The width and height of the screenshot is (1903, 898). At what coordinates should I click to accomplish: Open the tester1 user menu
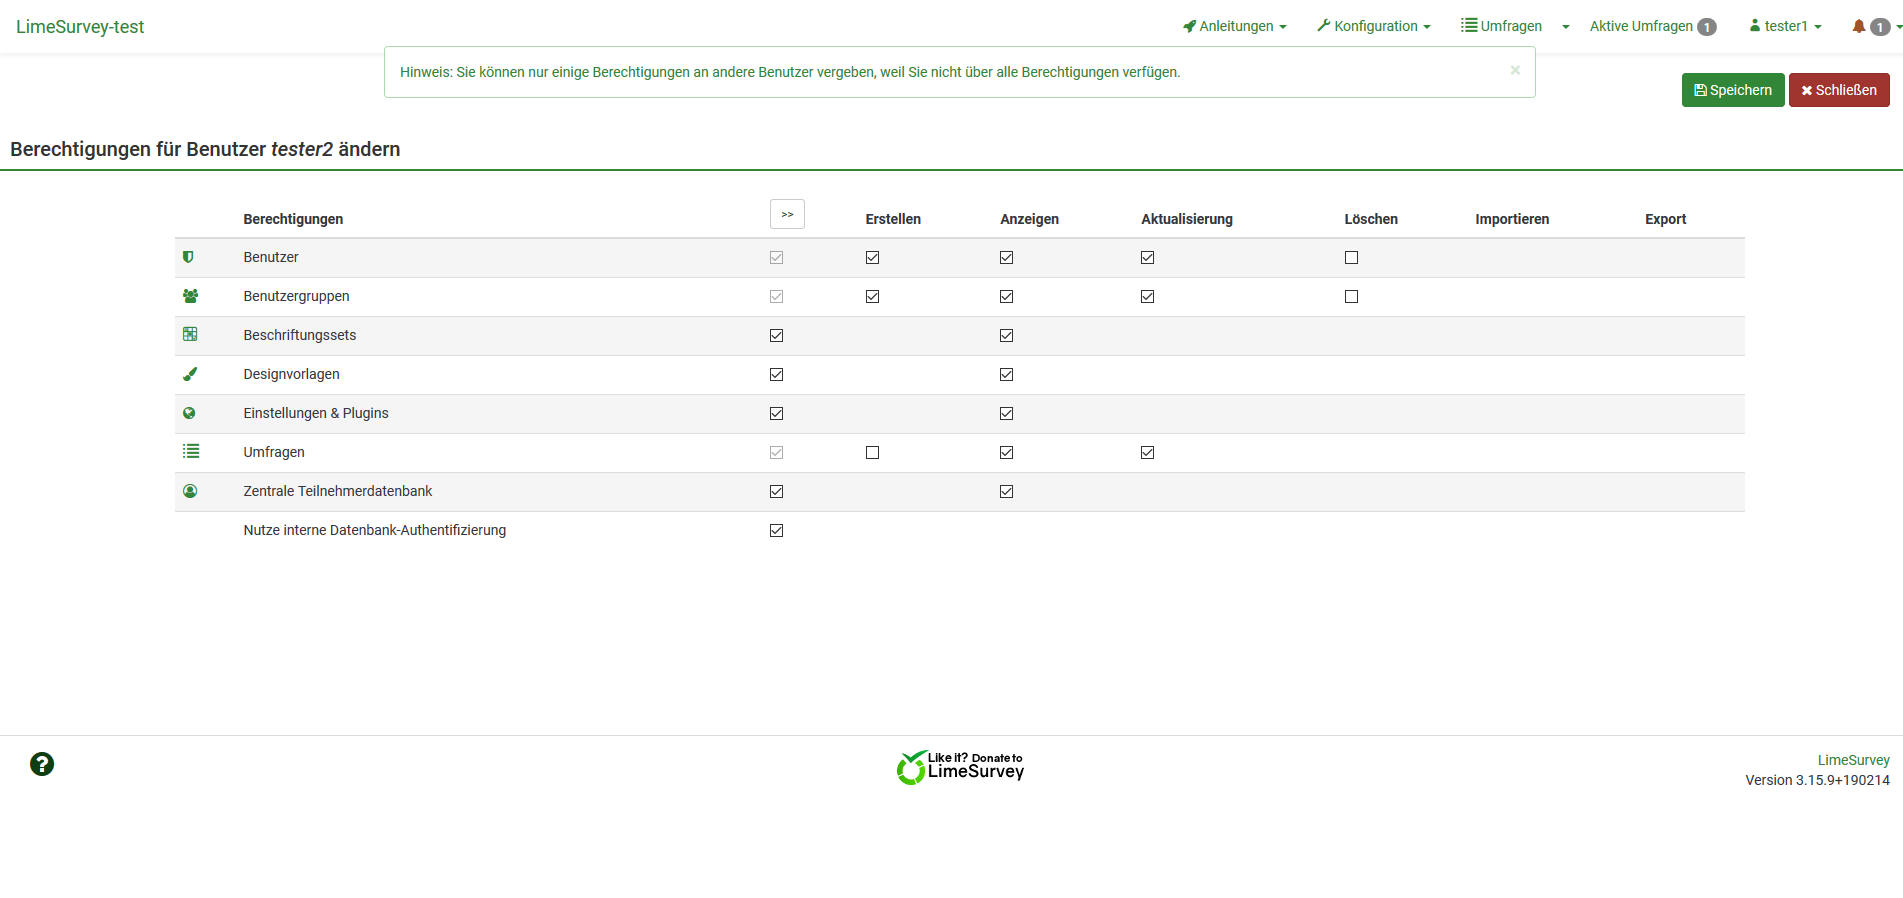(x=1785, y=26)
